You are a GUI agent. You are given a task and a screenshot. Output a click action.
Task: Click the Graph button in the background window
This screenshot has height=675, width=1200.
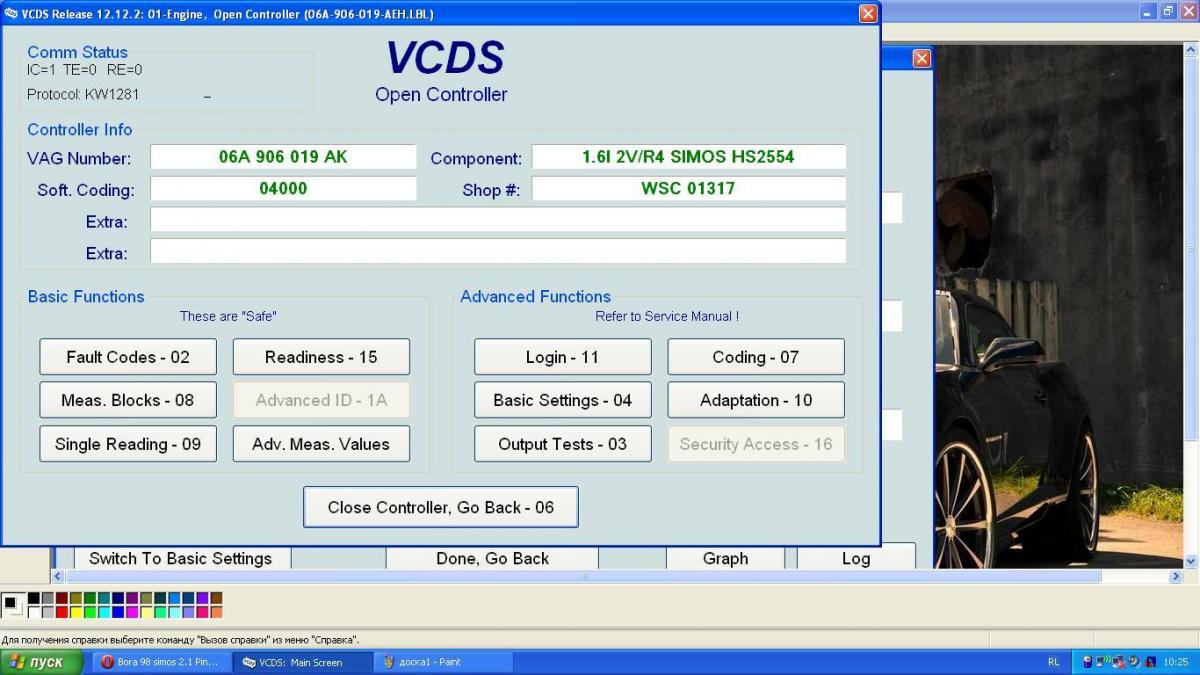[725, 558]
